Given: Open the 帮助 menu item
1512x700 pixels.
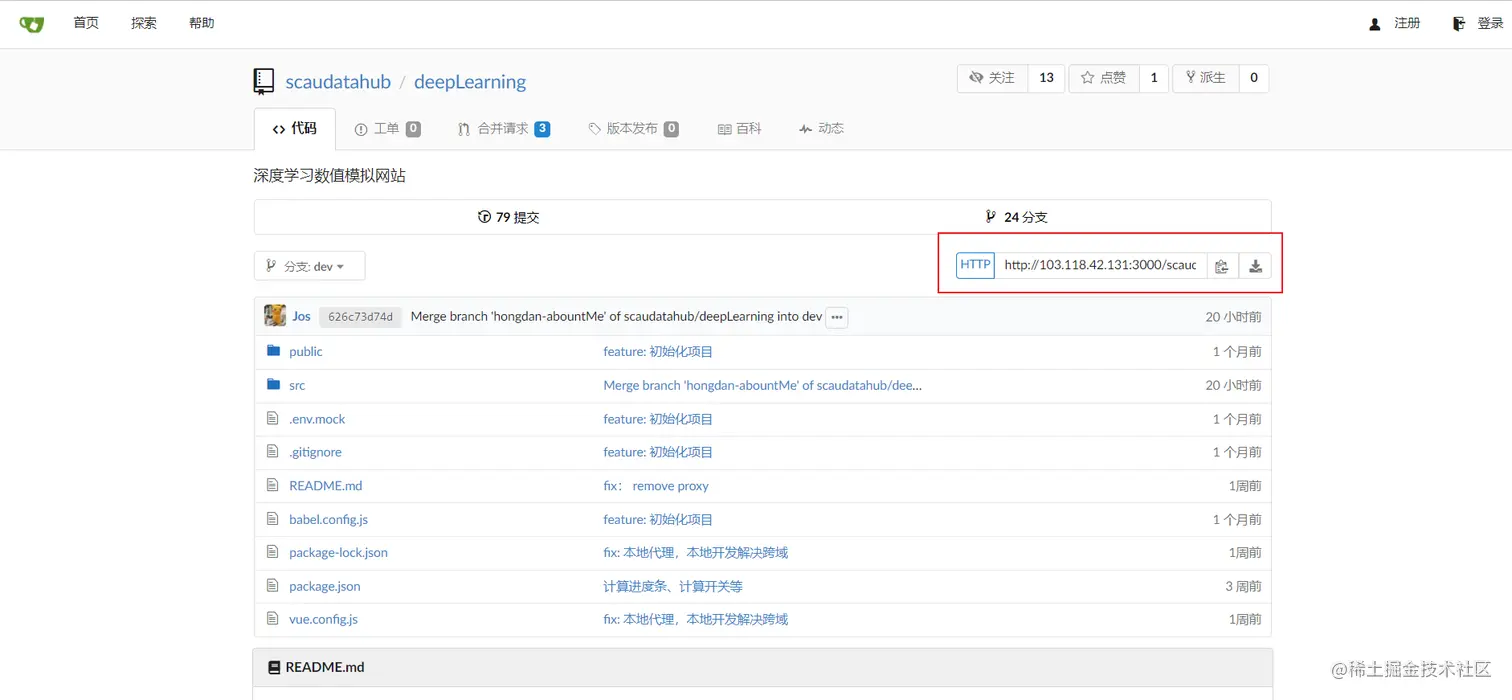Looking at the screenshot, I should point(202,23).
